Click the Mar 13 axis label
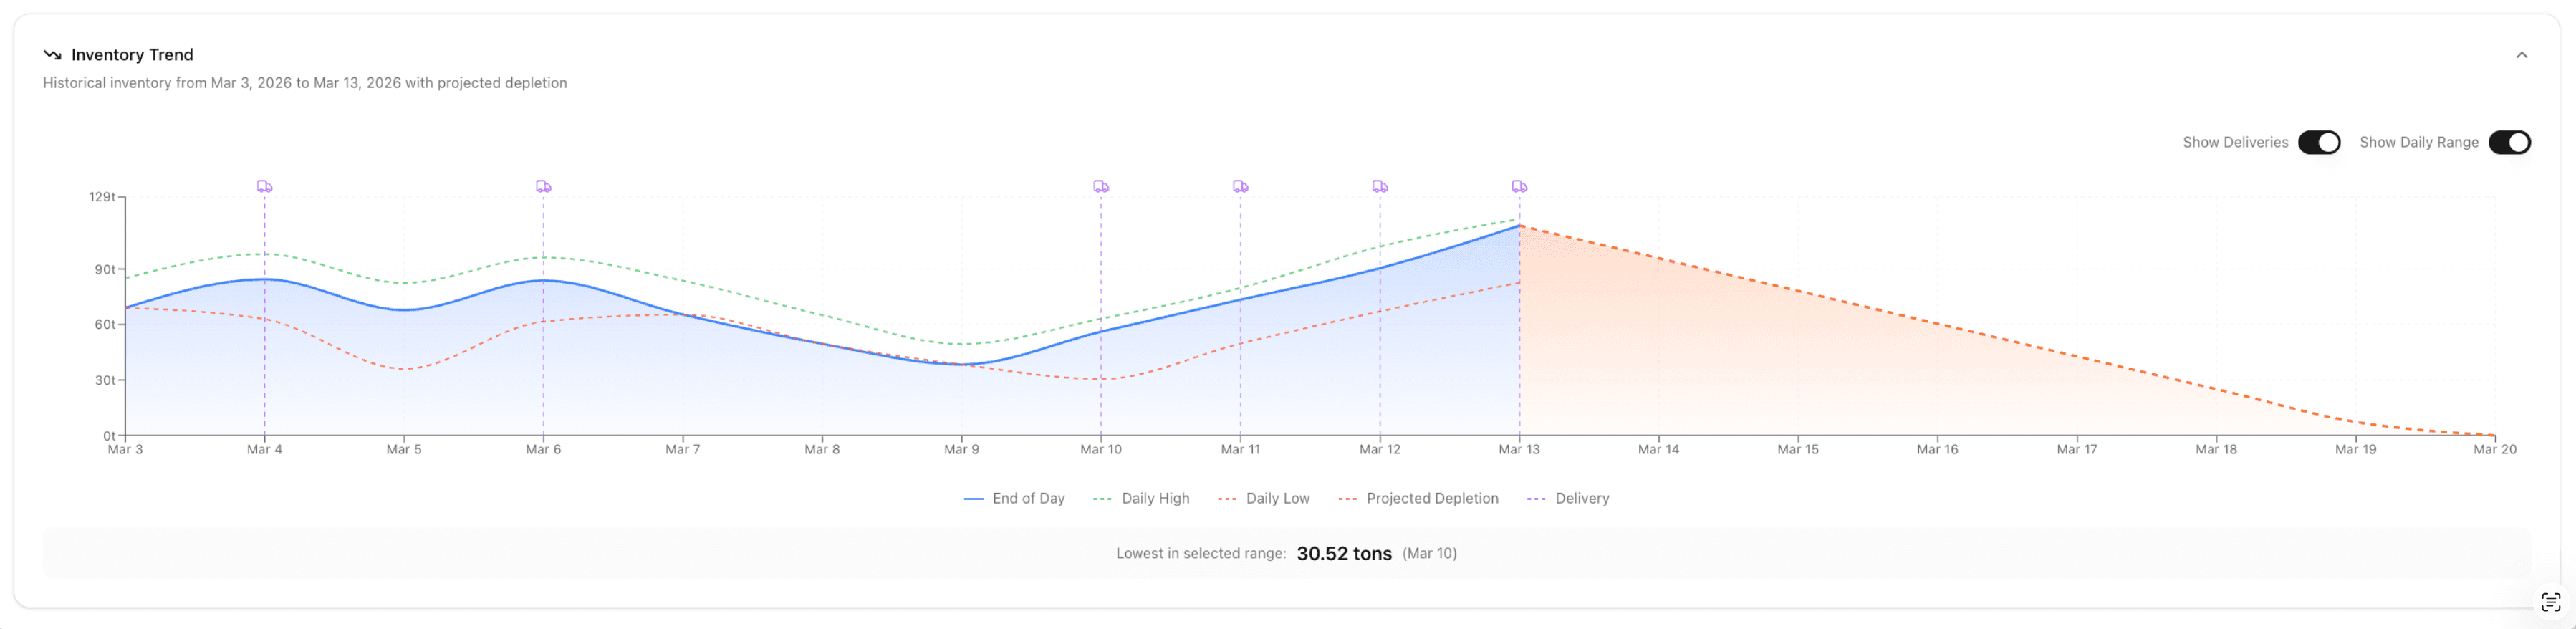Viewport: 2576px width, 629px height. pos(1520,449)
